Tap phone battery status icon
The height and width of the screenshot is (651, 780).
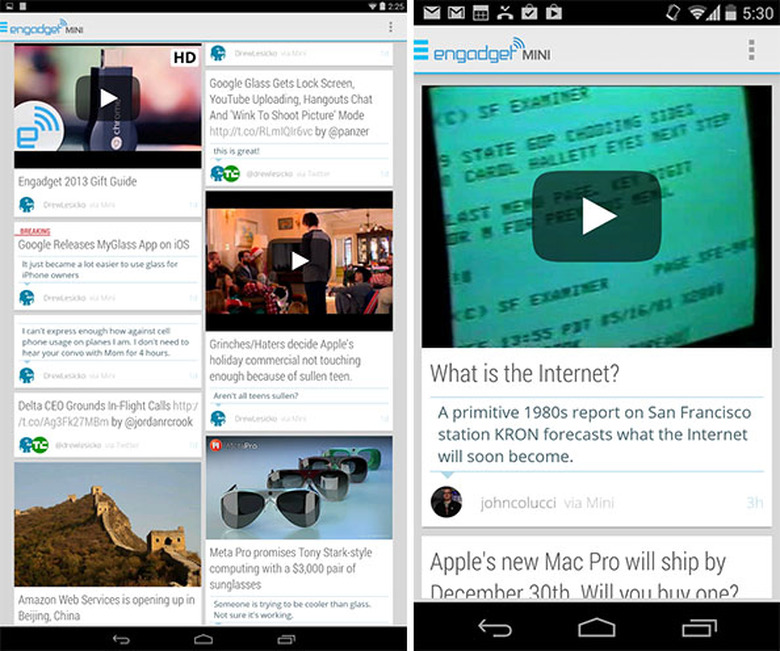pyautogui.click(x=730, y=12)
